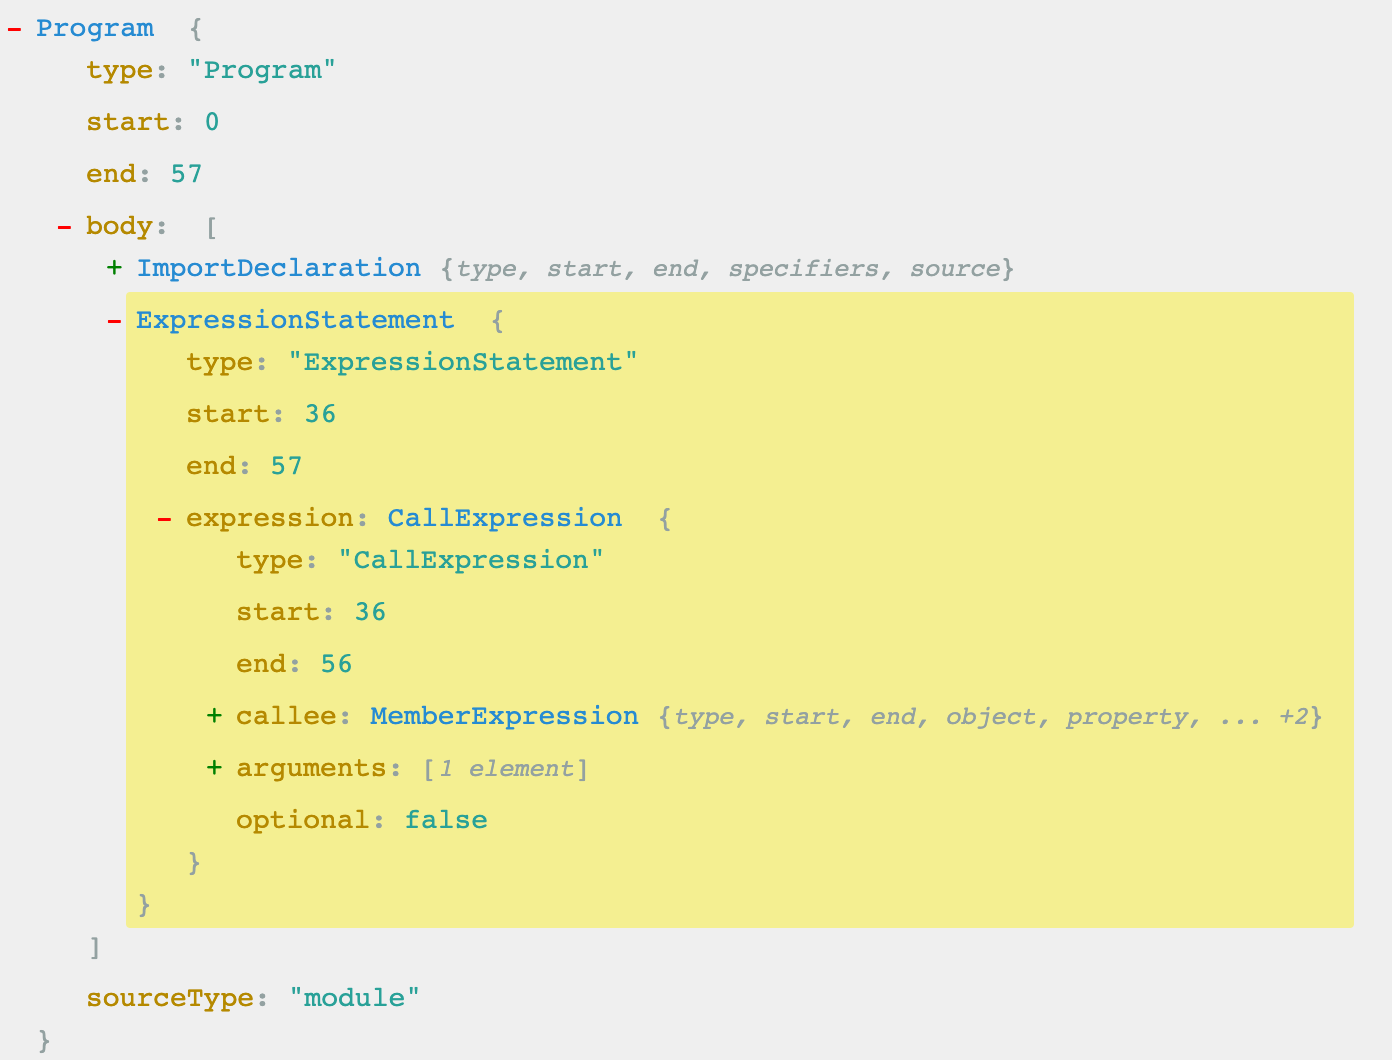The image size is (1392, 1060).
Task: Click the ImportDeclaration node name
Action: (x=278, y=268)
